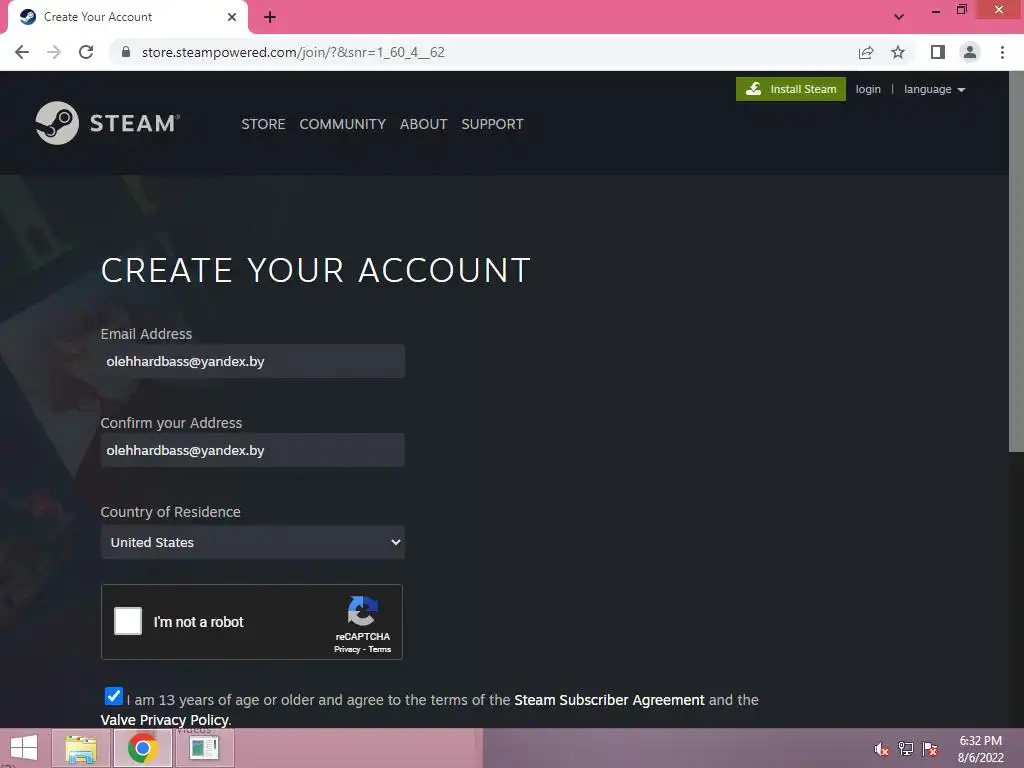Bookmark this page with the star icon

[x=898, y=52]
